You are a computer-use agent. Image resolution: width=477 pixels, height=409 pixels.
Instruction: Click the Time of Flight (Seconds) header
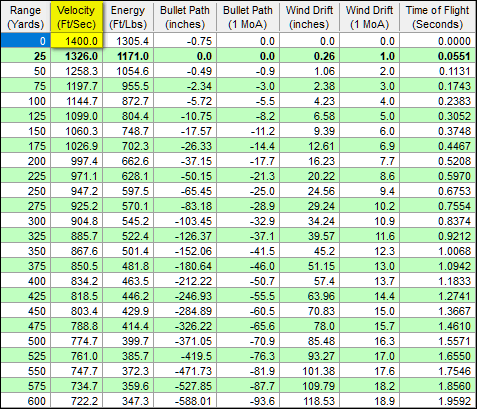click(x=438, y=17)
